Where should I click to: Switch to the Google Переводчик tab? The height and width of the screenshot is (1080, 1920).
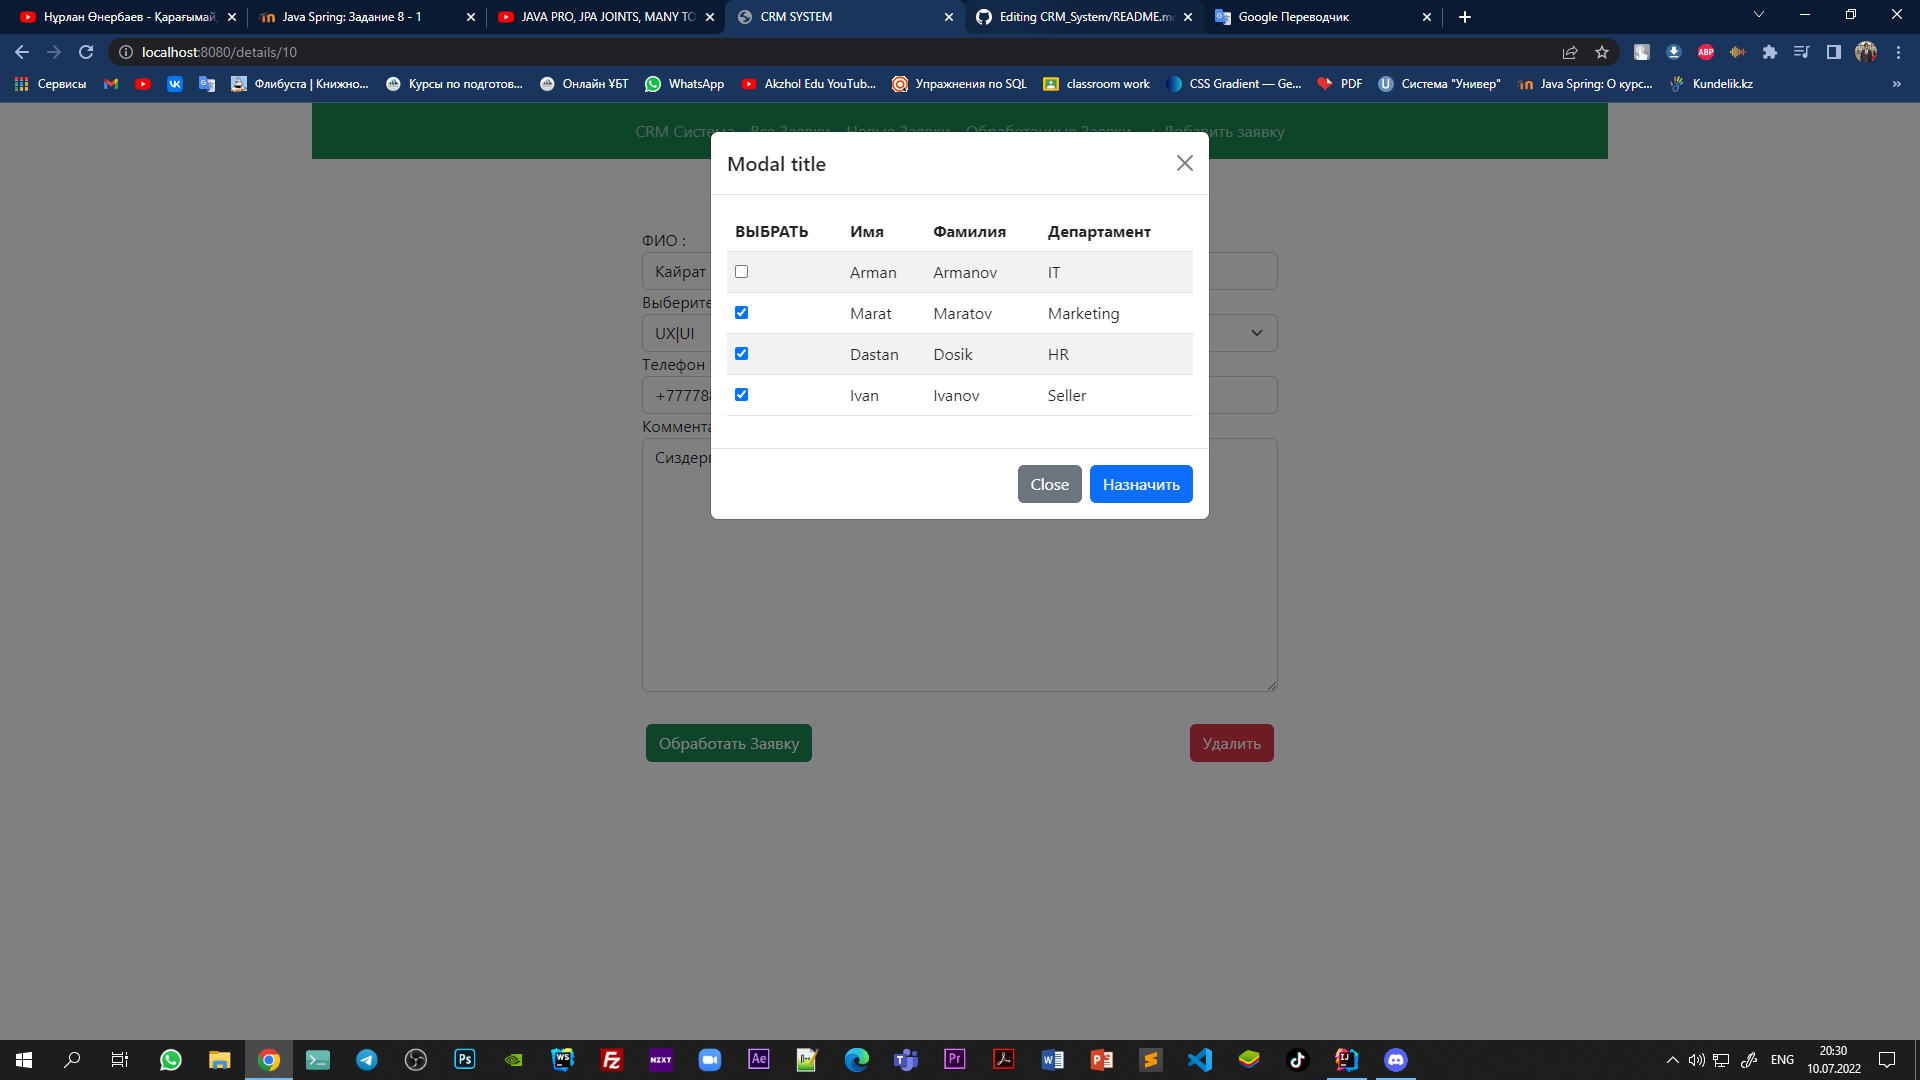click(x=1323, y=17)
